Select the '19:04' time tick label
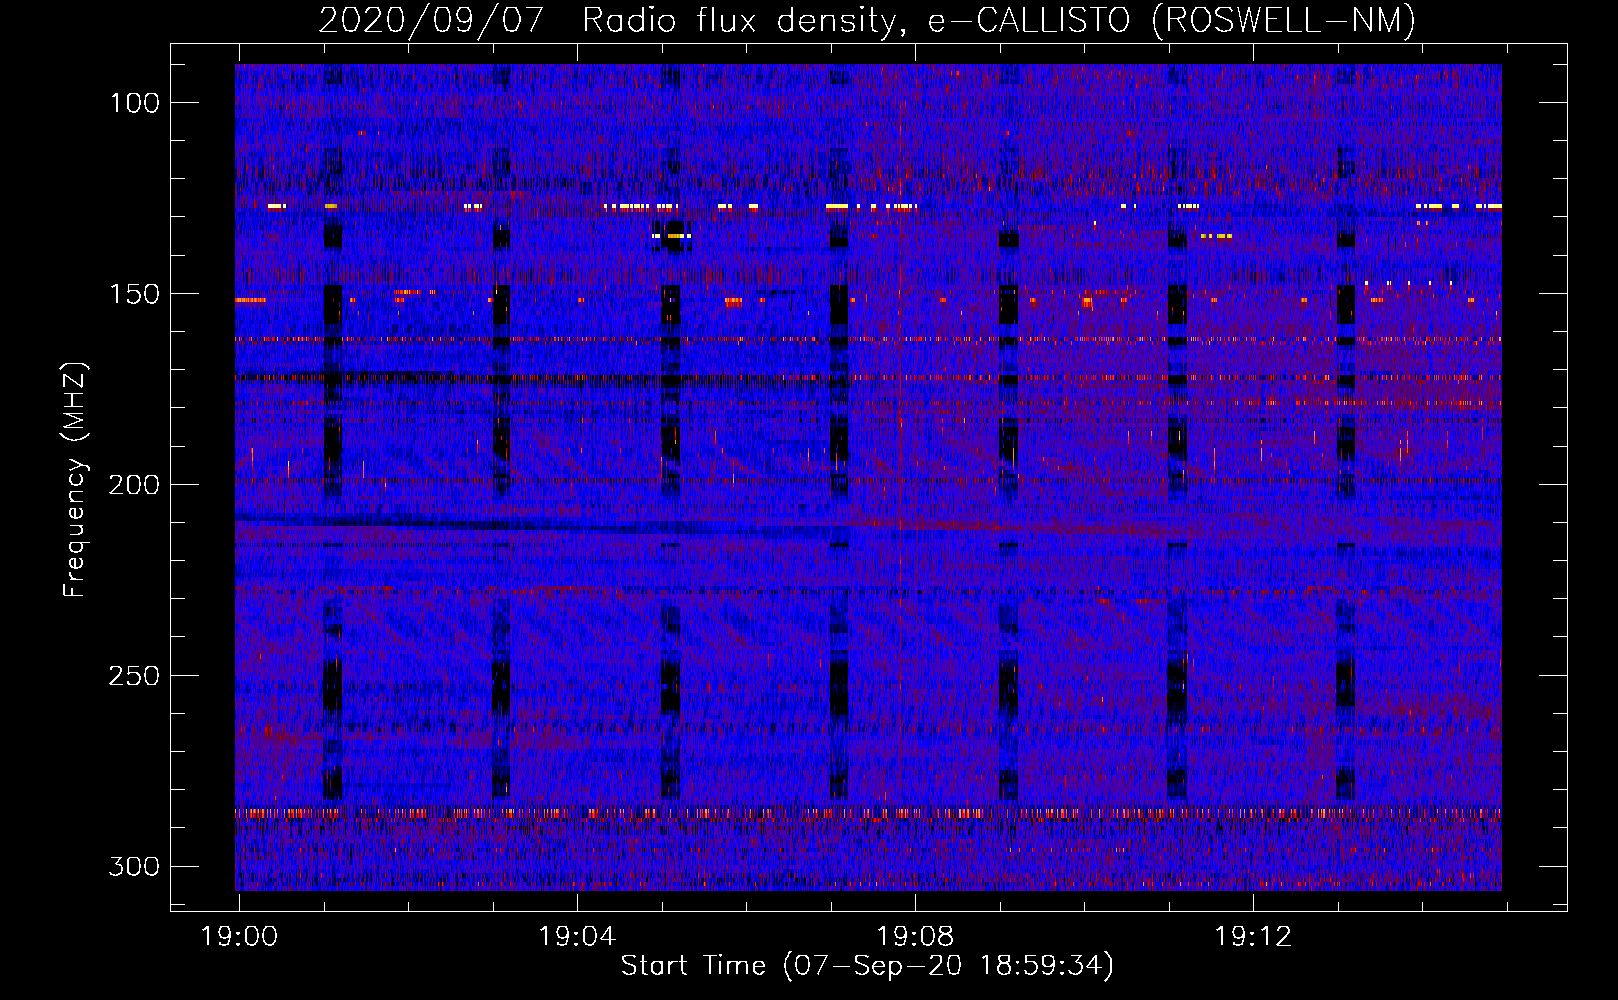 [x=577, y=937]
